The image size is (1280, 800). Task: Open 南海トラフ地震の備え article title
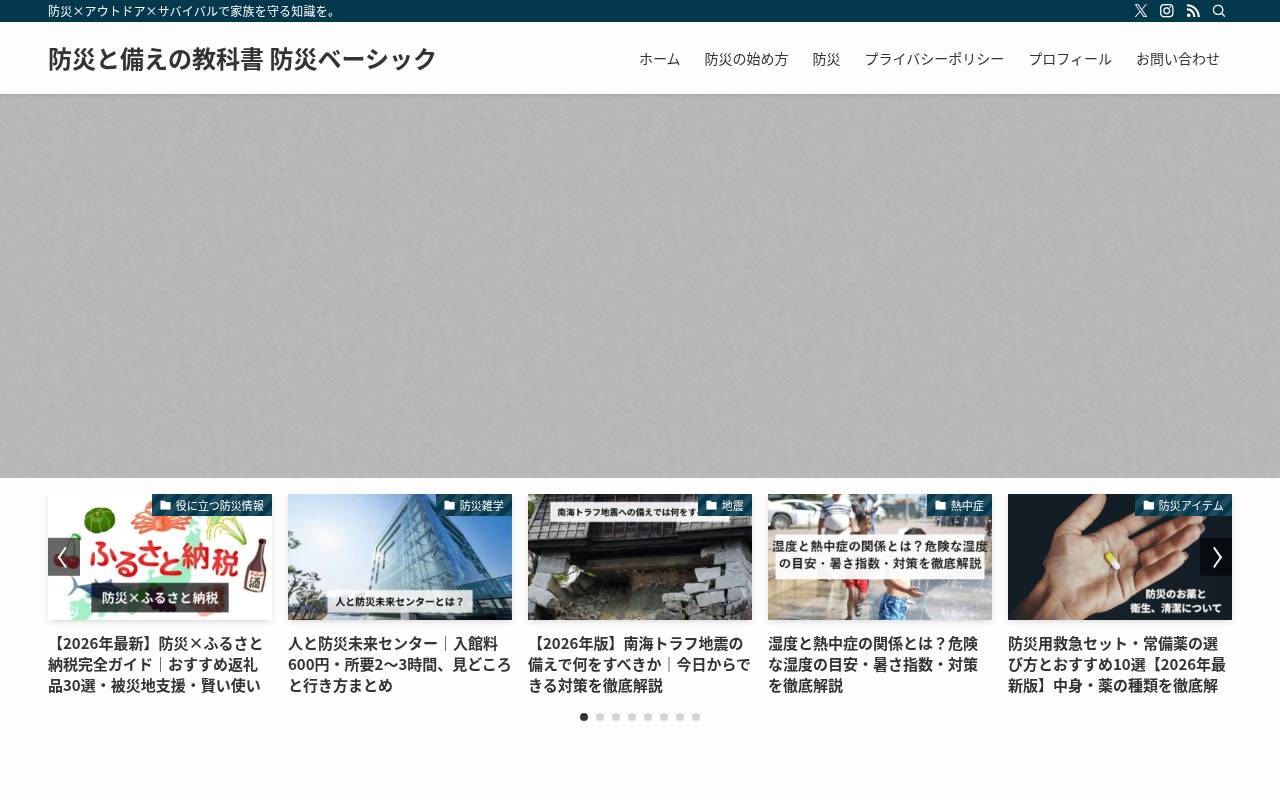[x=640, y=664]
